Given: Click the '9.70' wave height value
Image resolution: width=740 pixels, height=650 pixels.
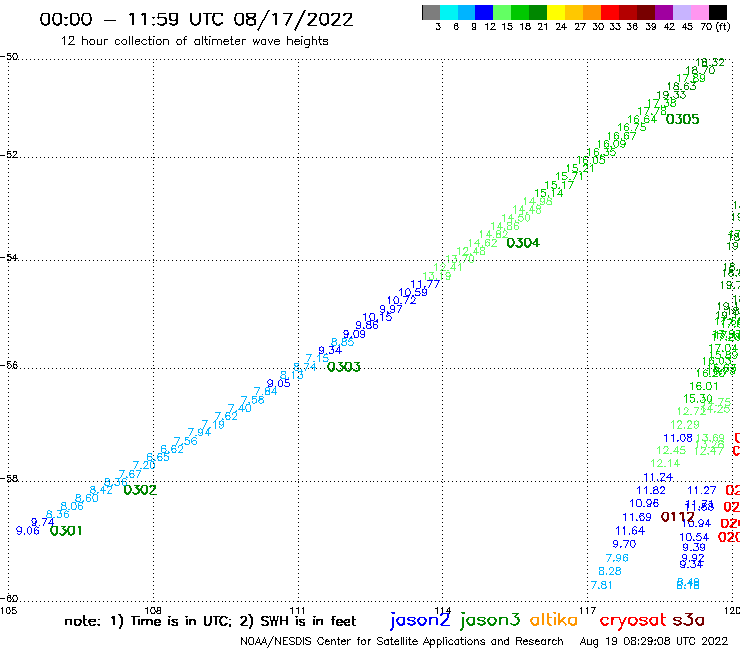Looking at the screenshot, I should [624, 544].
